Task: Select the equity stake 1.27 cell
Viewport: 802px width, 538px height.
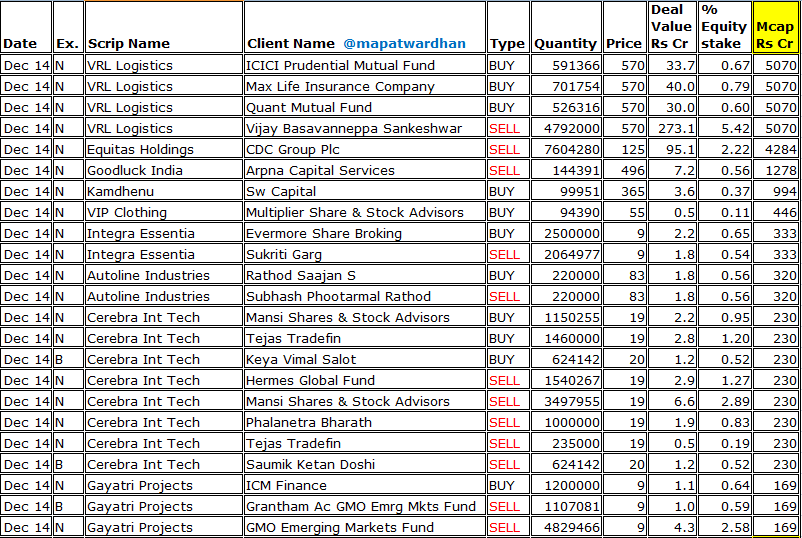Action: click(x=725, y=380)
